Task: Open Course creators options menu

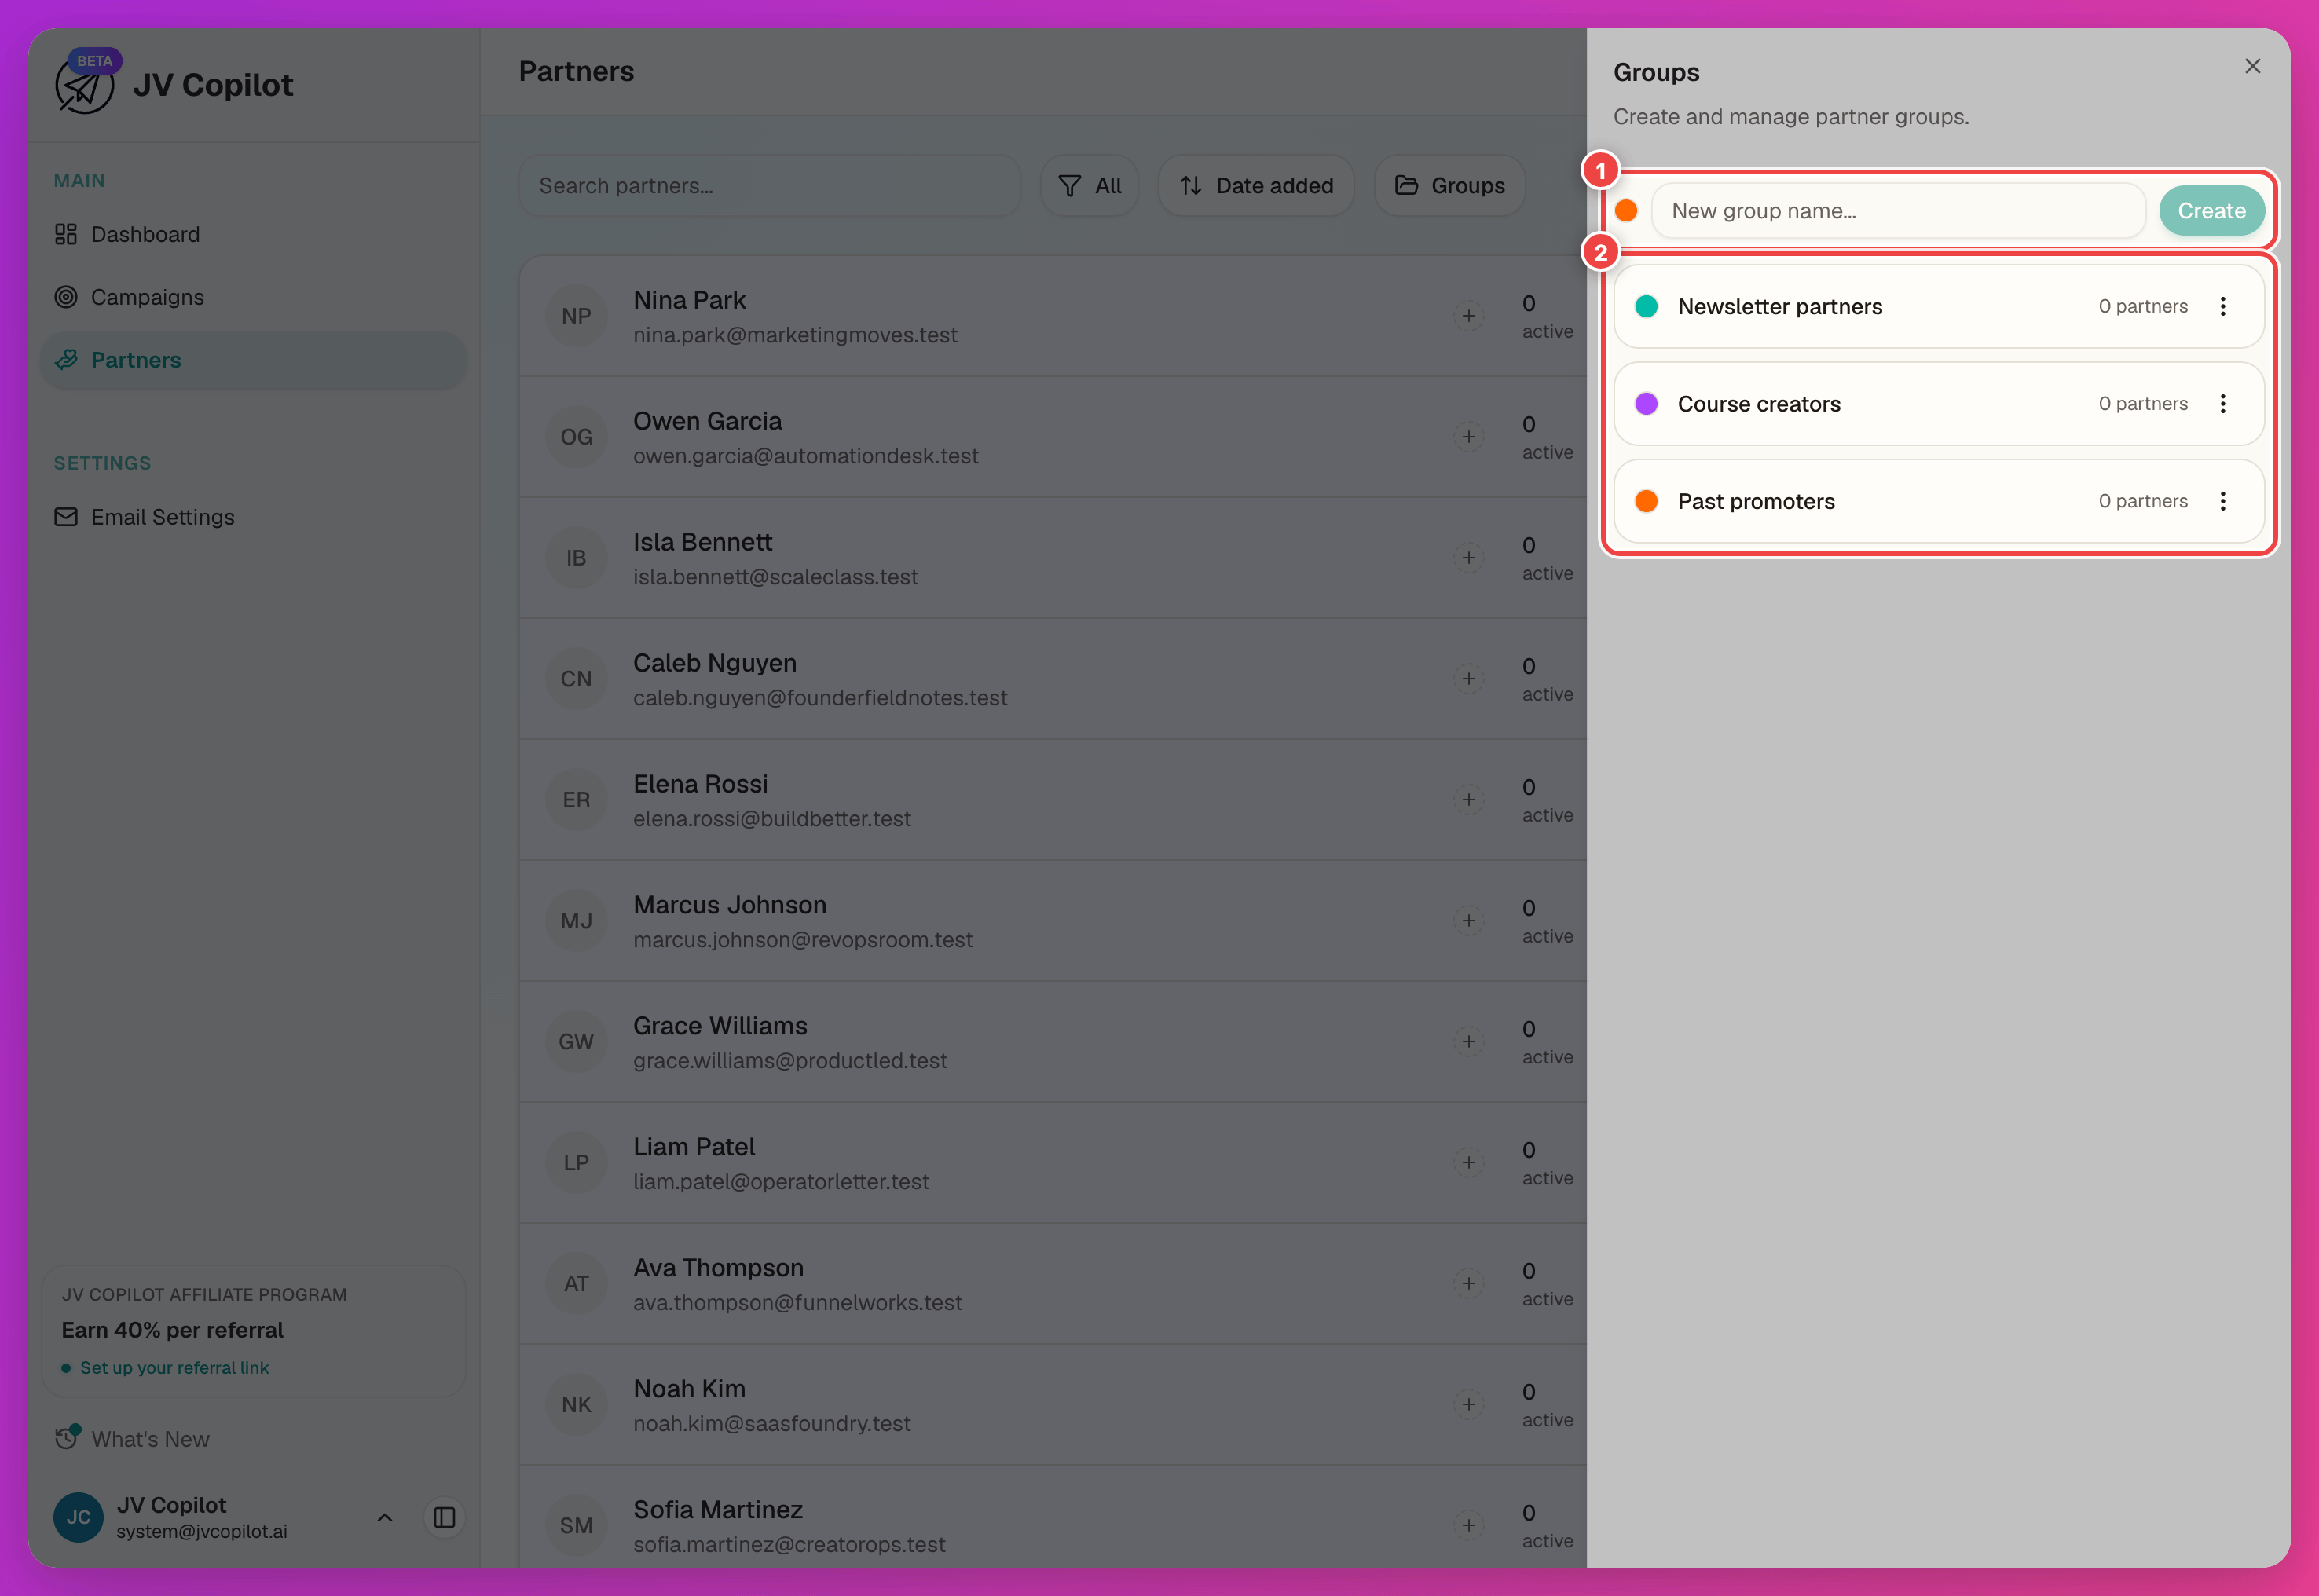Action: pyautogui.click(x=2222, y=403)
